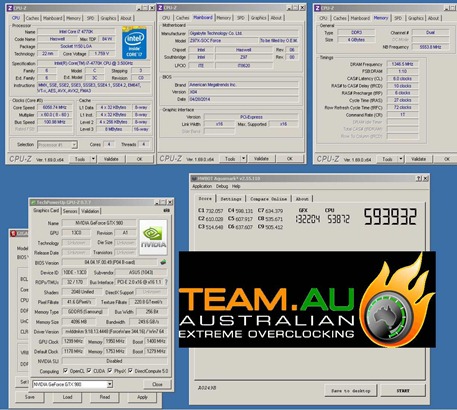The image size is (457, 410).
Task: Click the GPU-Z camera screenshot icon
Action: 167,211
